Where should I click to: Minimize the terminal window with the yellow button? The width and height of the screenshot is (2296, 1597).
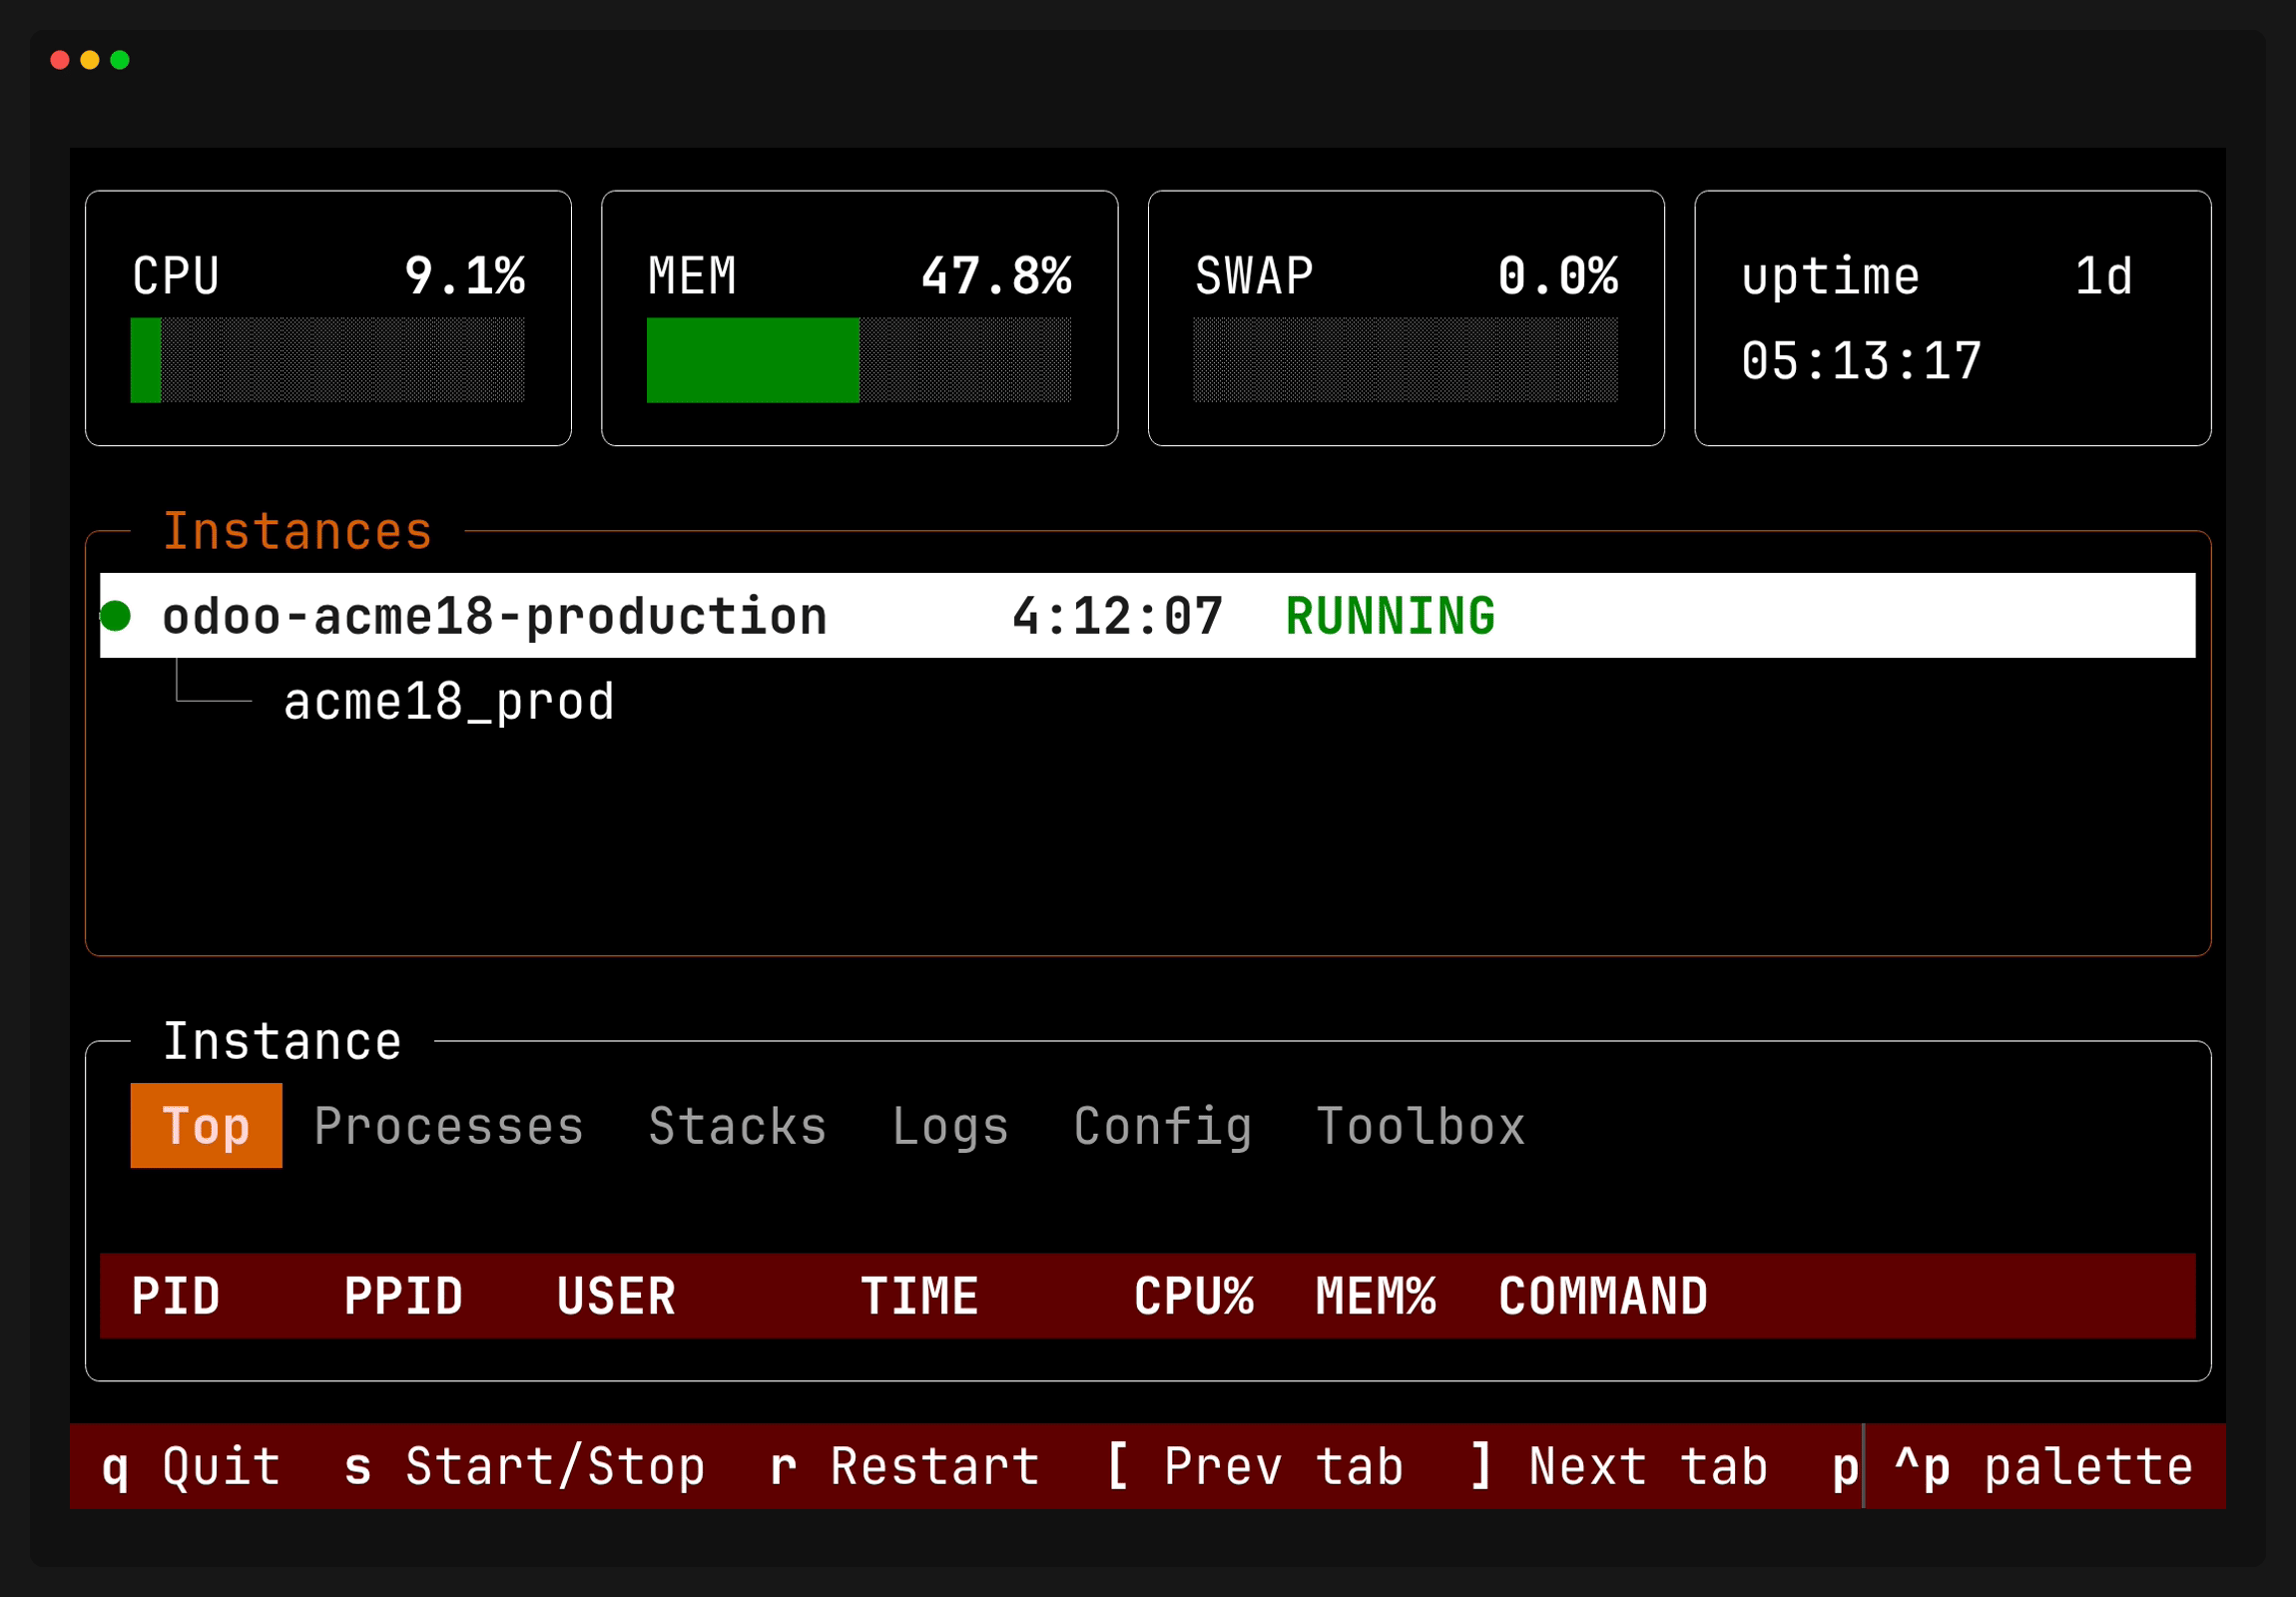coord(90,60)
